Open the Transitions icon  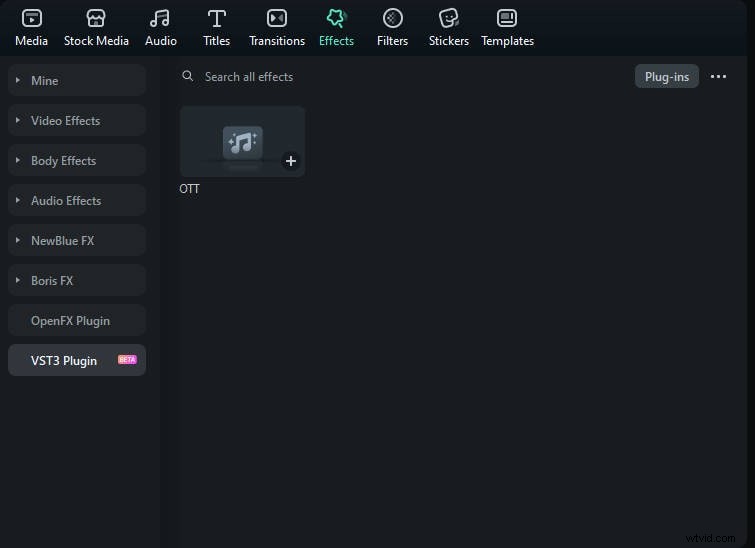click(x=277, y=18)
